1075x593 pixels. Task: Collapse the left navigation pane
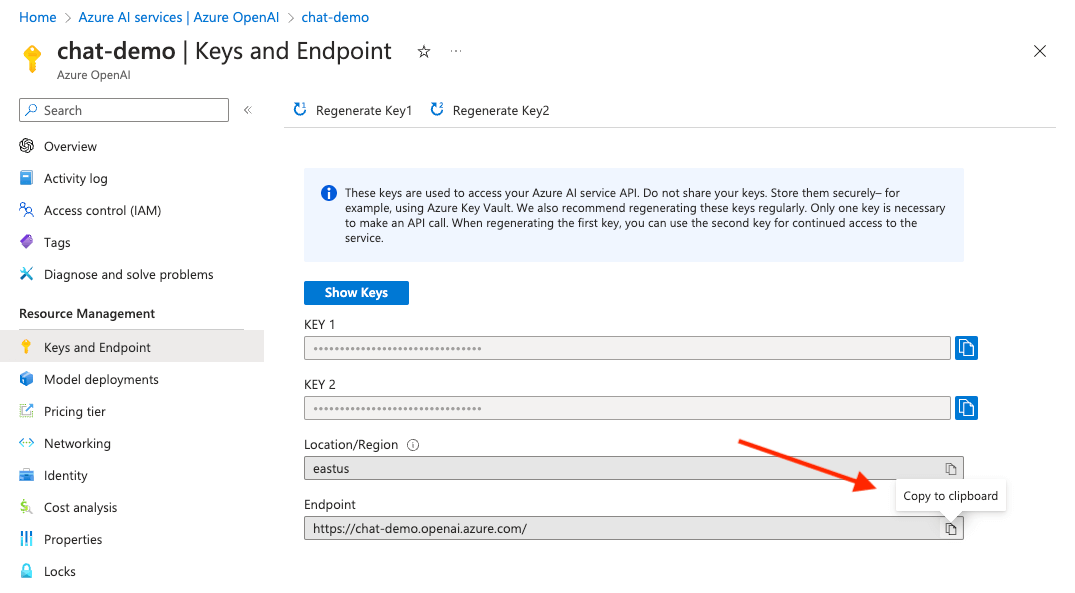[x=247, y=110]
